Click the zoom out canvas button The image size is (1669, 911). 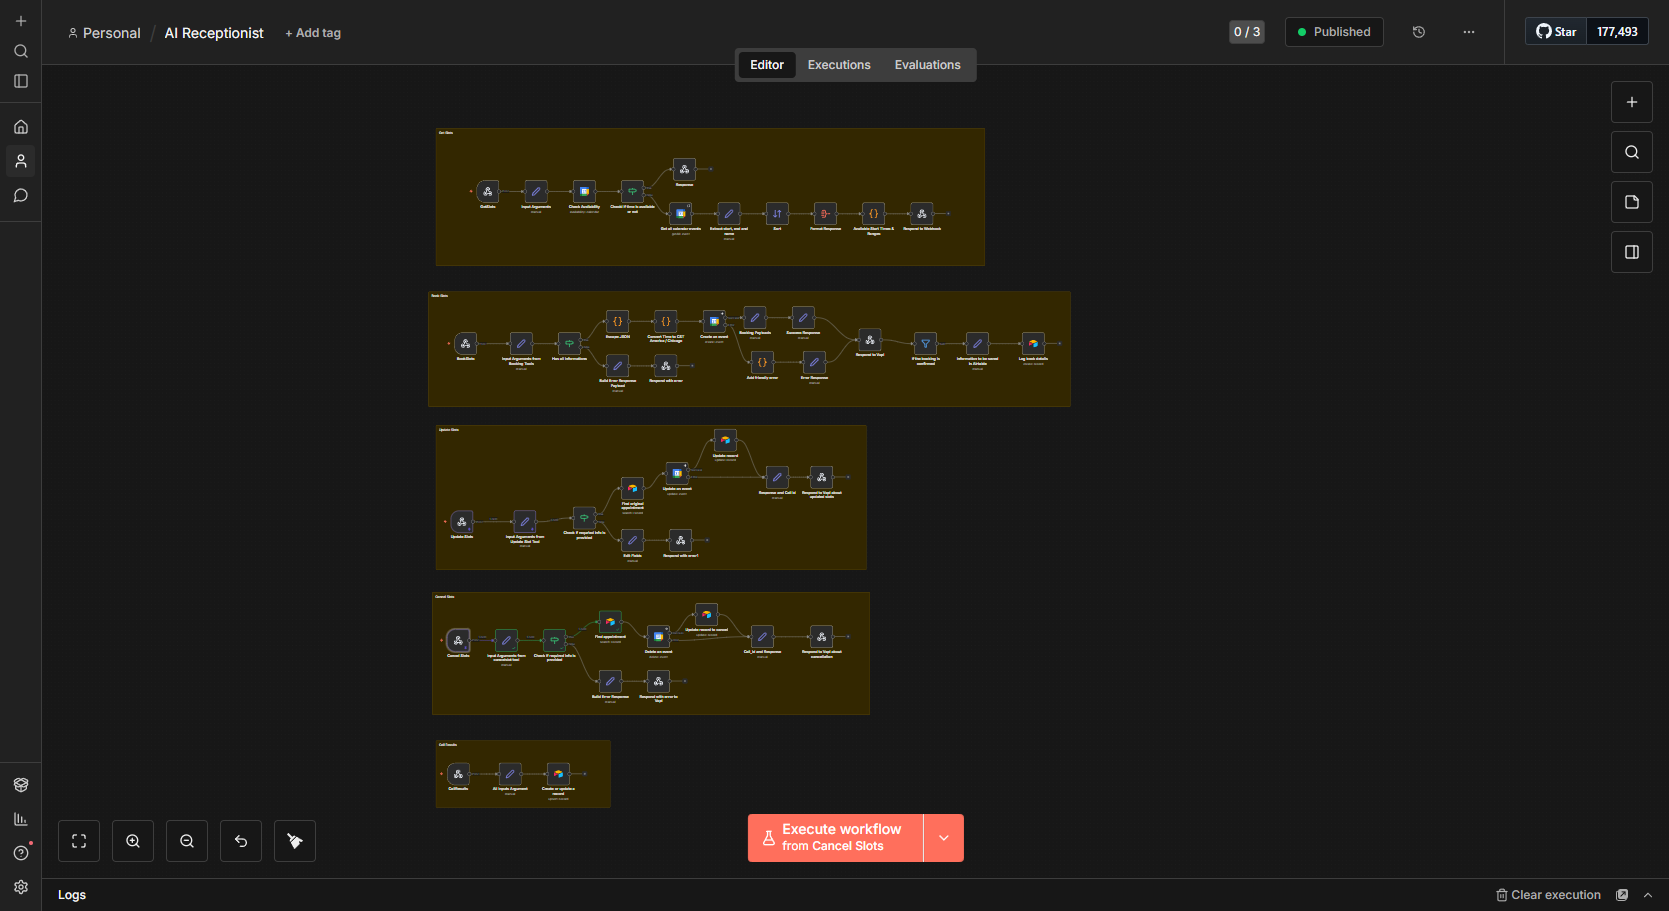click(187, 841)
